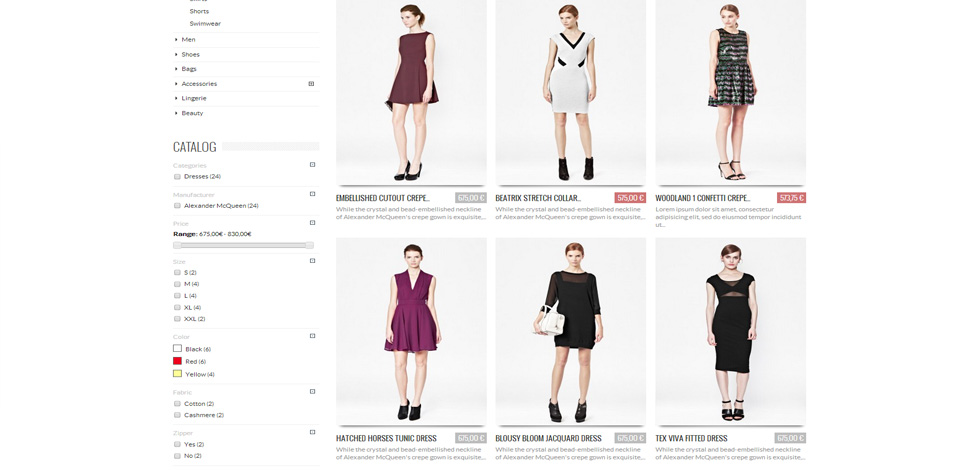Go to the Bags category
980x471 pixels.
tap(189, 69)
